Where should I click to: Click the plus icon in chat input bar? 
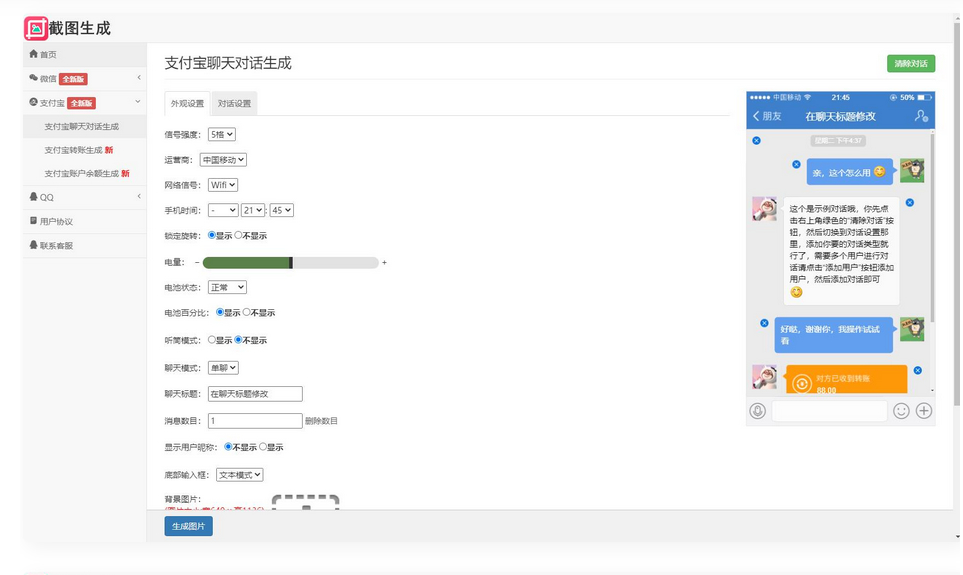coord(924,411)
